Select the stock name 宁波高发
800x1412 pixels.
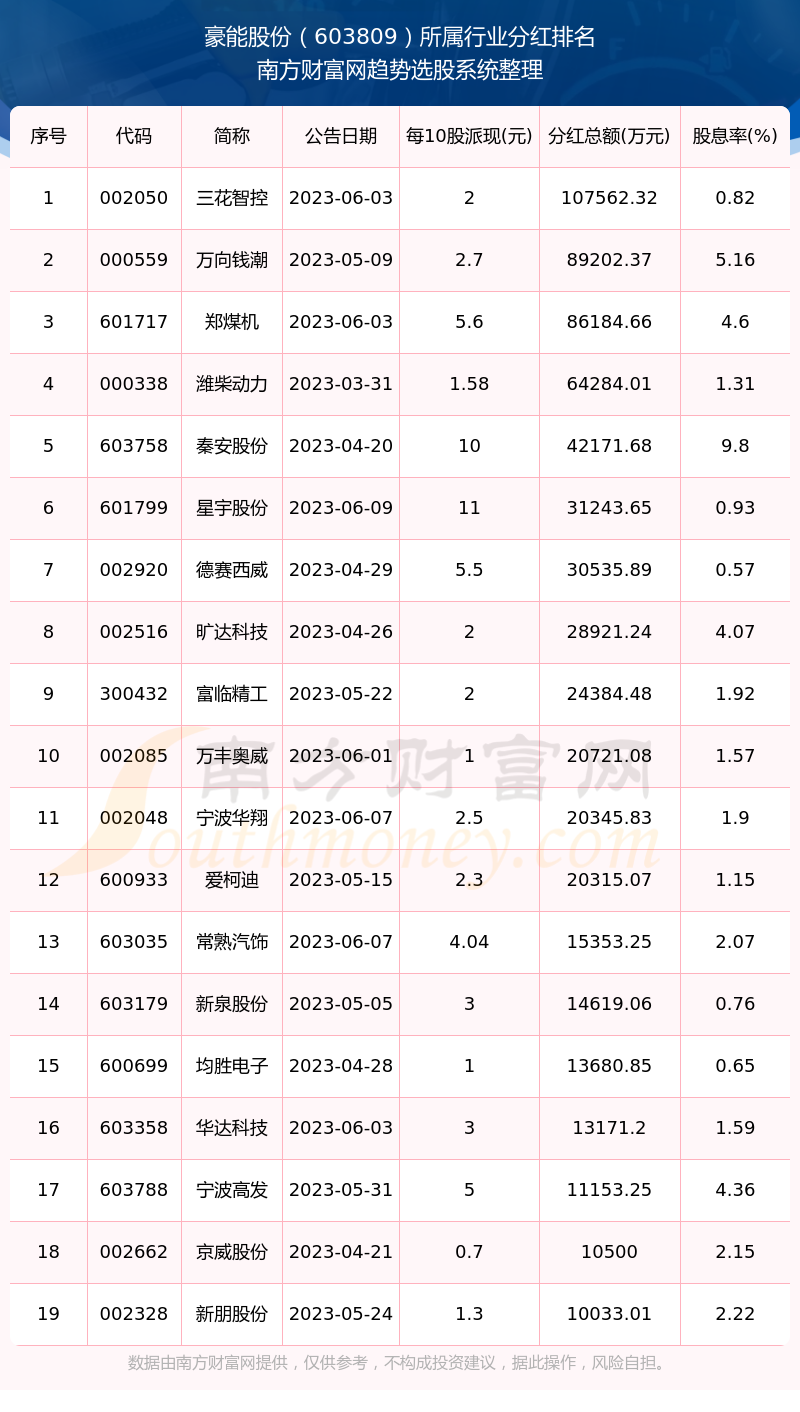pyautogui.click(x=232, y=1190)
